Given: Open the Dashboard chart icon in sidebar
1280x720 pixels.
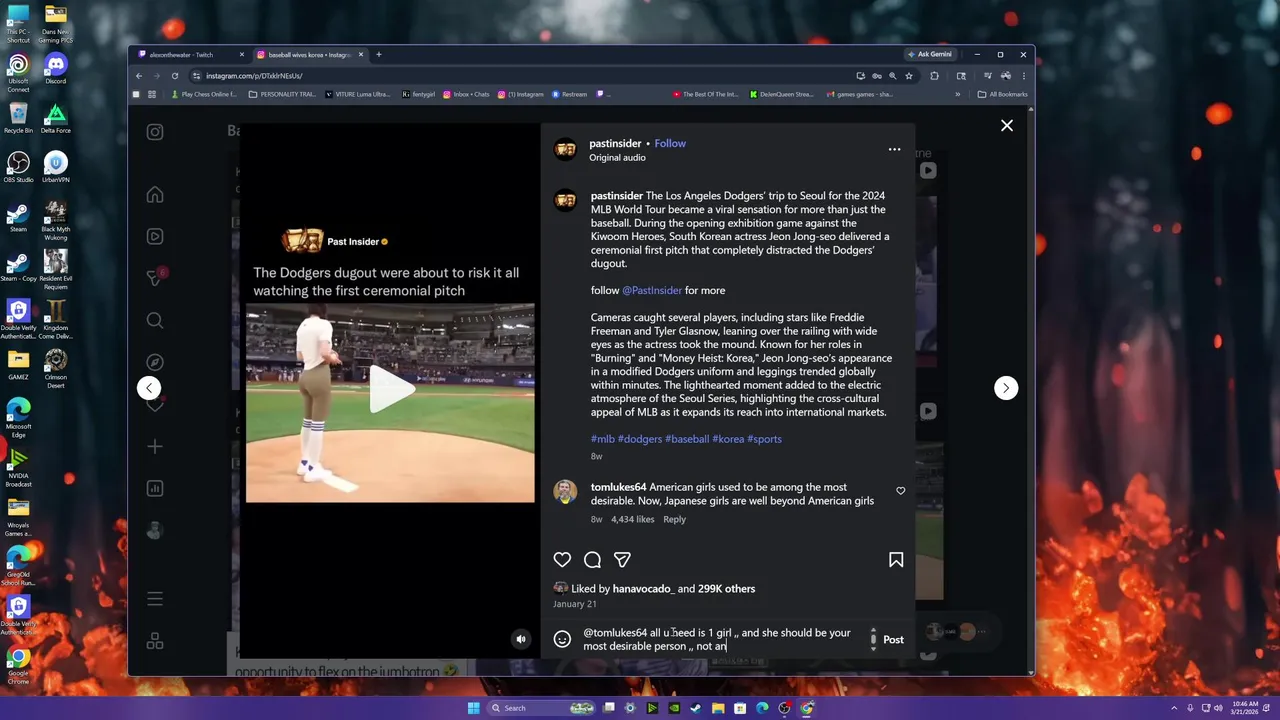Looking at the screenshot, I should (x=155, y=488).
